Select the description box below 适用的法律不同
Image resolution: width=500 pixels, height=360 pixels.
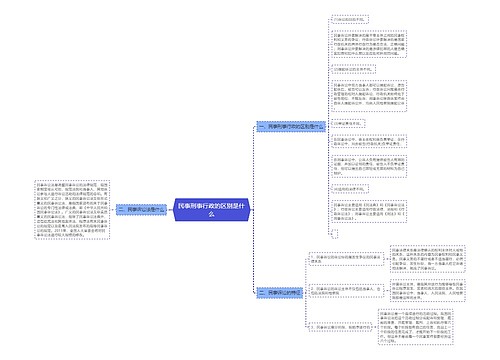coord(369,211)
